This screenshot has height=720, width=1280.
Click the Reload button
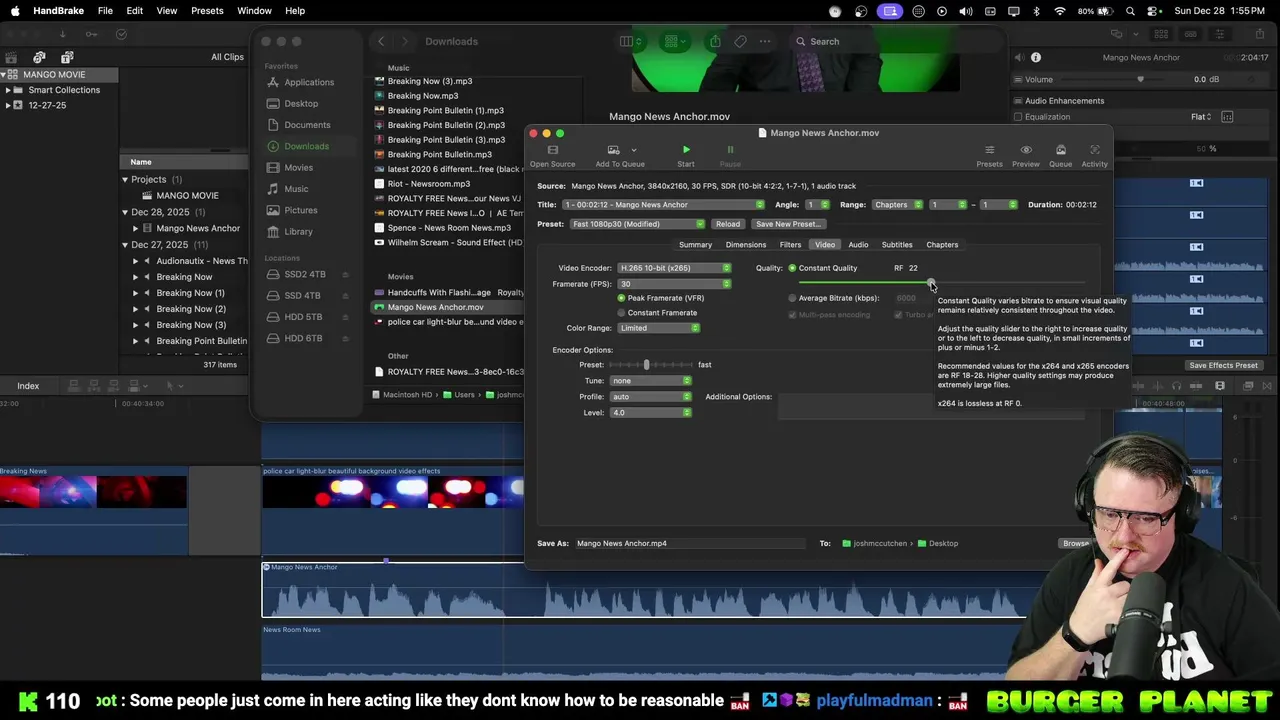coord(728,224)
